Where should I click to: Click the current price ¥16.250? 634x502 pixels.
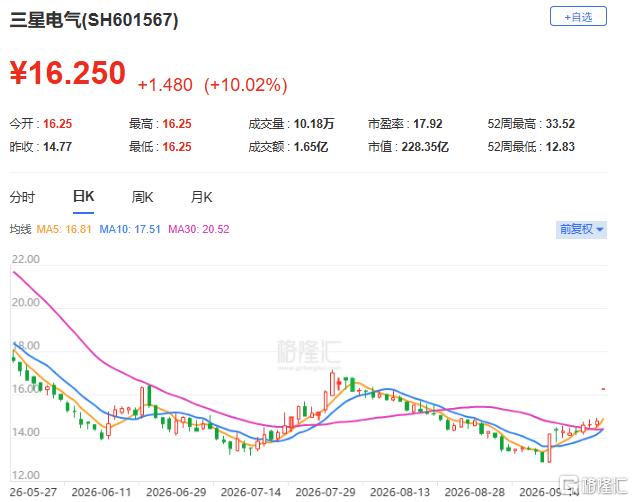click(x=68, y=73)
